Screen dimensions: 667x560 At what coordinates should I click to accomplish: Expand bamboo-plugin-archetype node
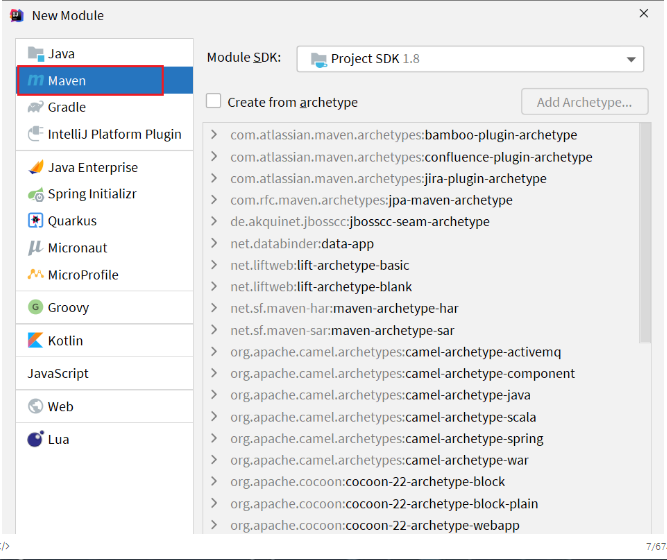pyautogui.click(x=214, y=134)
